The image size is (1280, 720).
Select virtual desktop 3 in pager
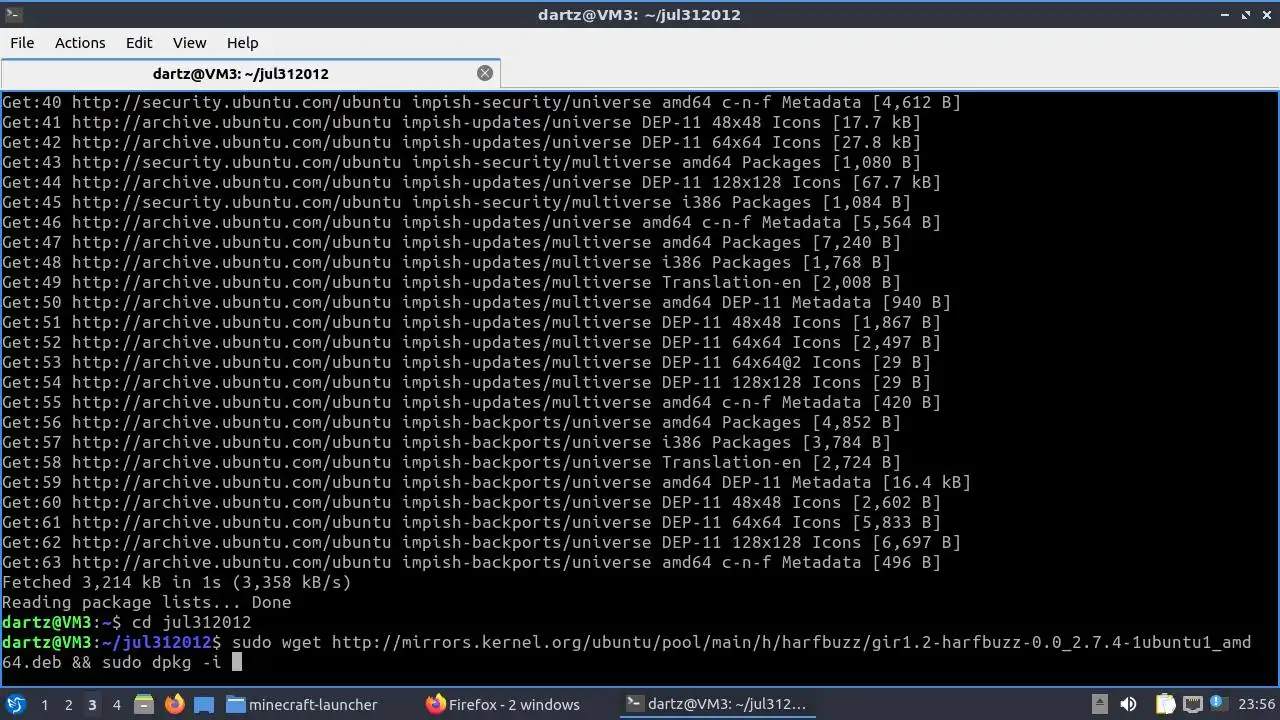click(x=92, y=704)
